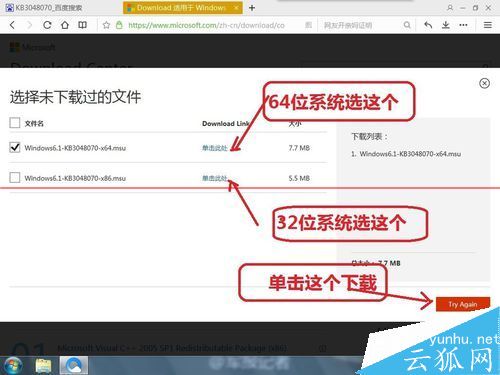500x375 pixels.
Task: Click the 5.5 MB size value
Action: [299, 178]
